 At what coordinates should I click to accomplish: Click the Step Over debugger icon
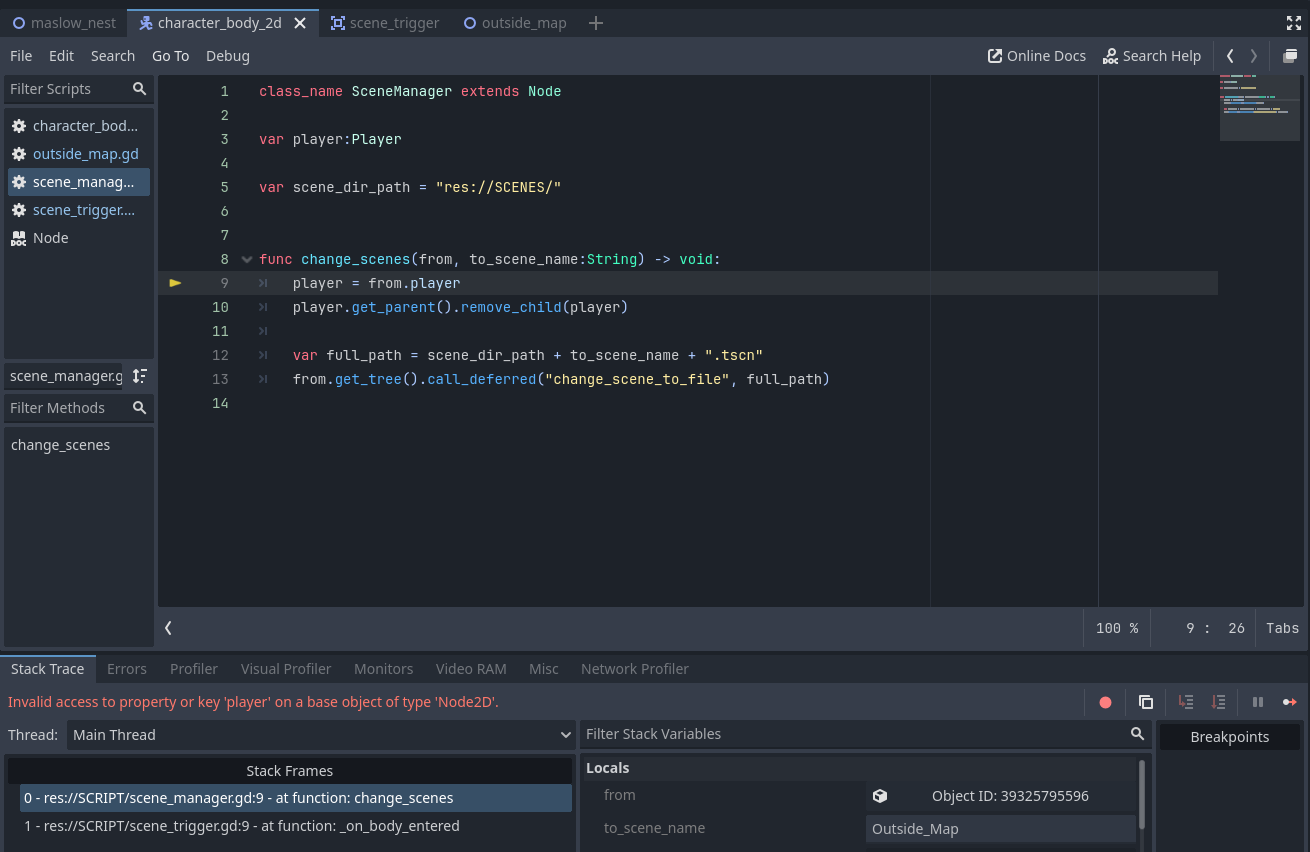click(1218, 702)
